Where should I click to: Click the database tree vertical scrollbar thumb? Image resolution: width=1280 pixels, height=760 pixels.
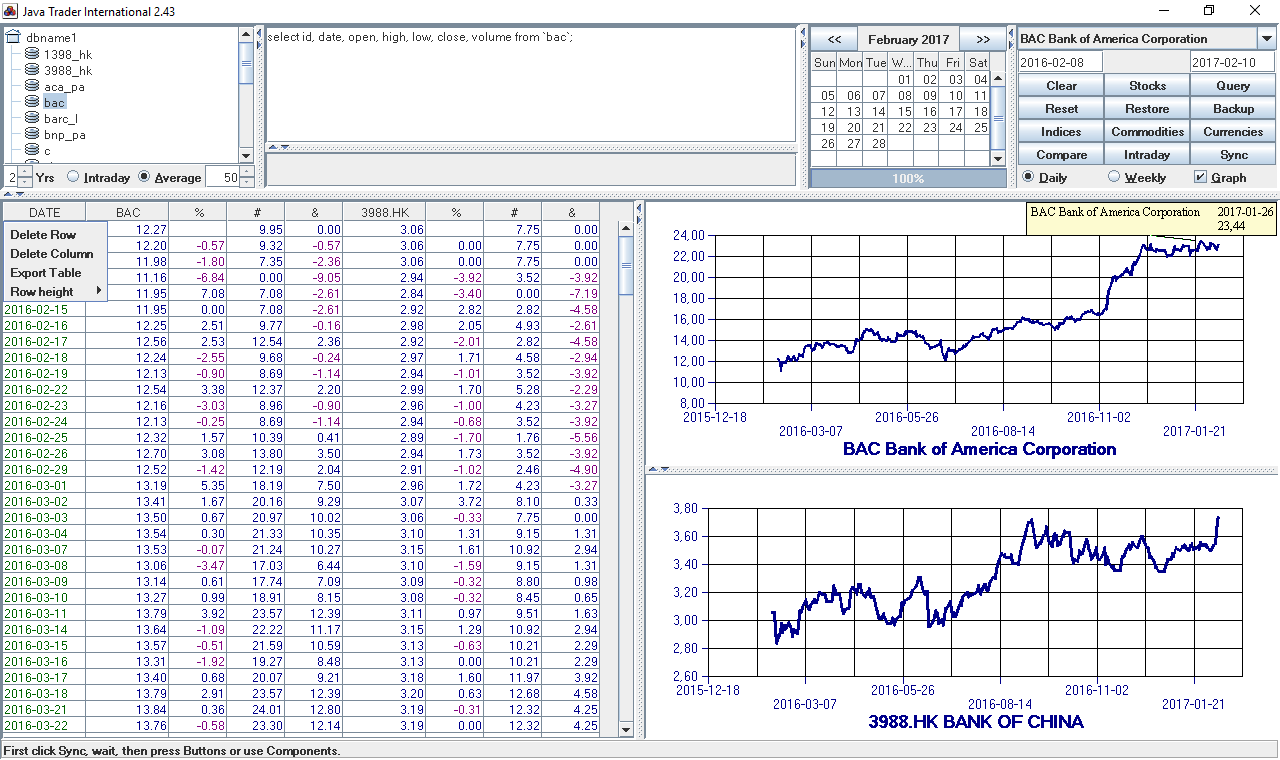(x=246, y=63)
